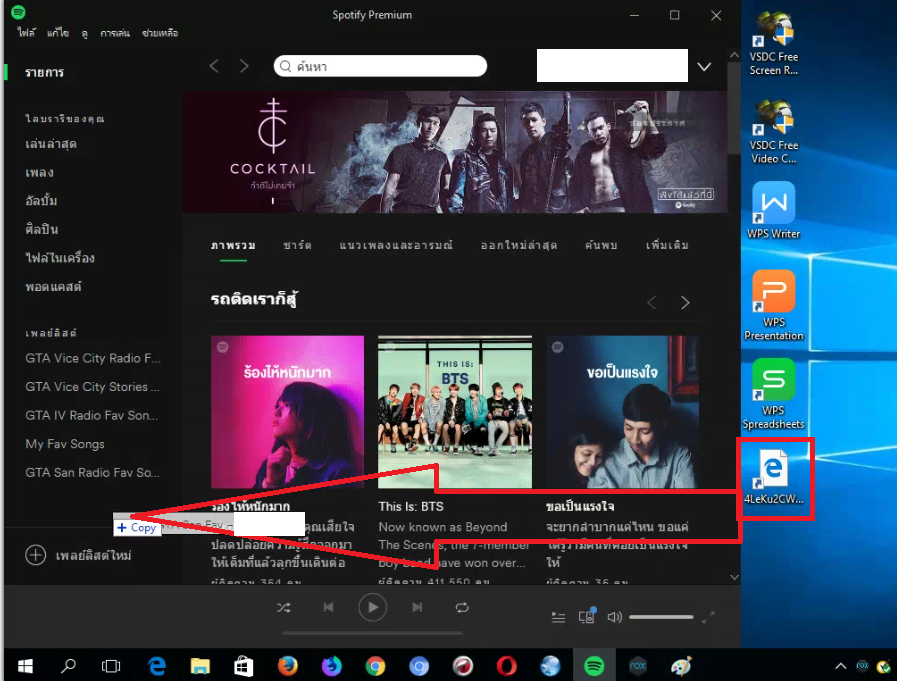
Task: Open the ขอเป็นแรงใจ playlist cover
Action: click(622, 412)
